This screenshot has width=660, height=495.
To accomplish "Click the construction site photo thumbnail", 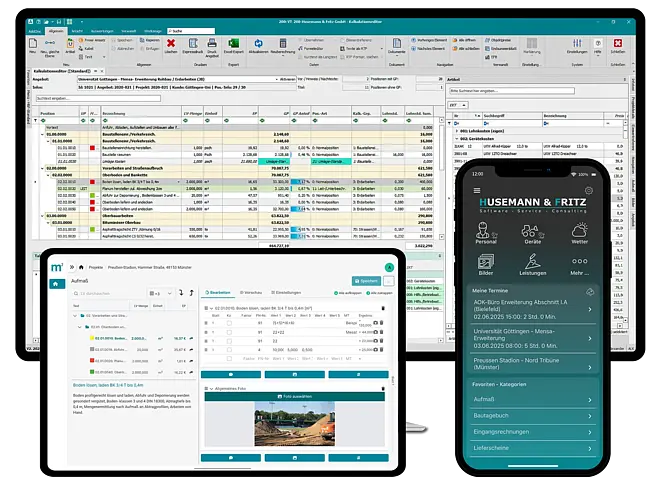I will [295, 423].
